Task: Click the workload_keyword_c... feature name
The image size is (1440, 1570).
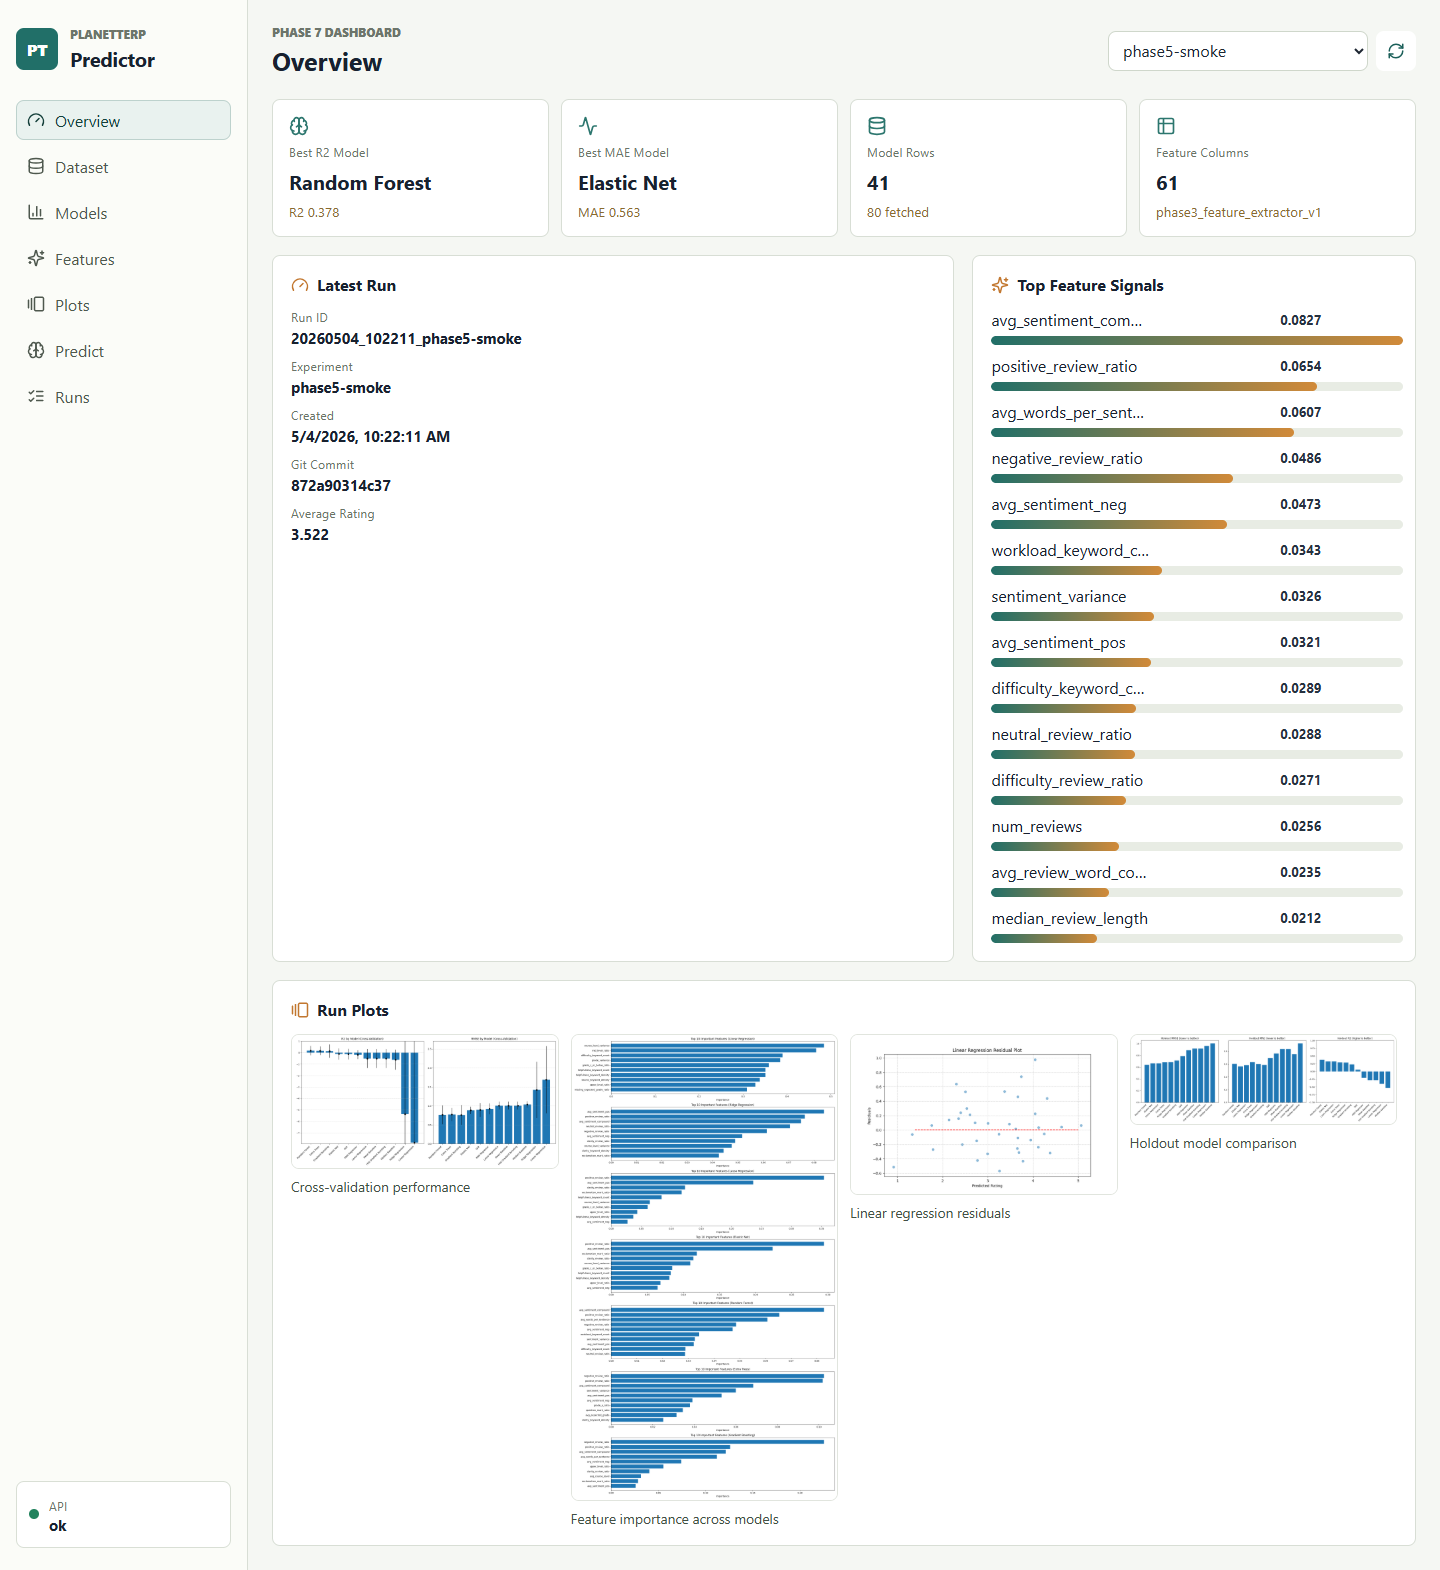Action: (x=1070, y=550)
